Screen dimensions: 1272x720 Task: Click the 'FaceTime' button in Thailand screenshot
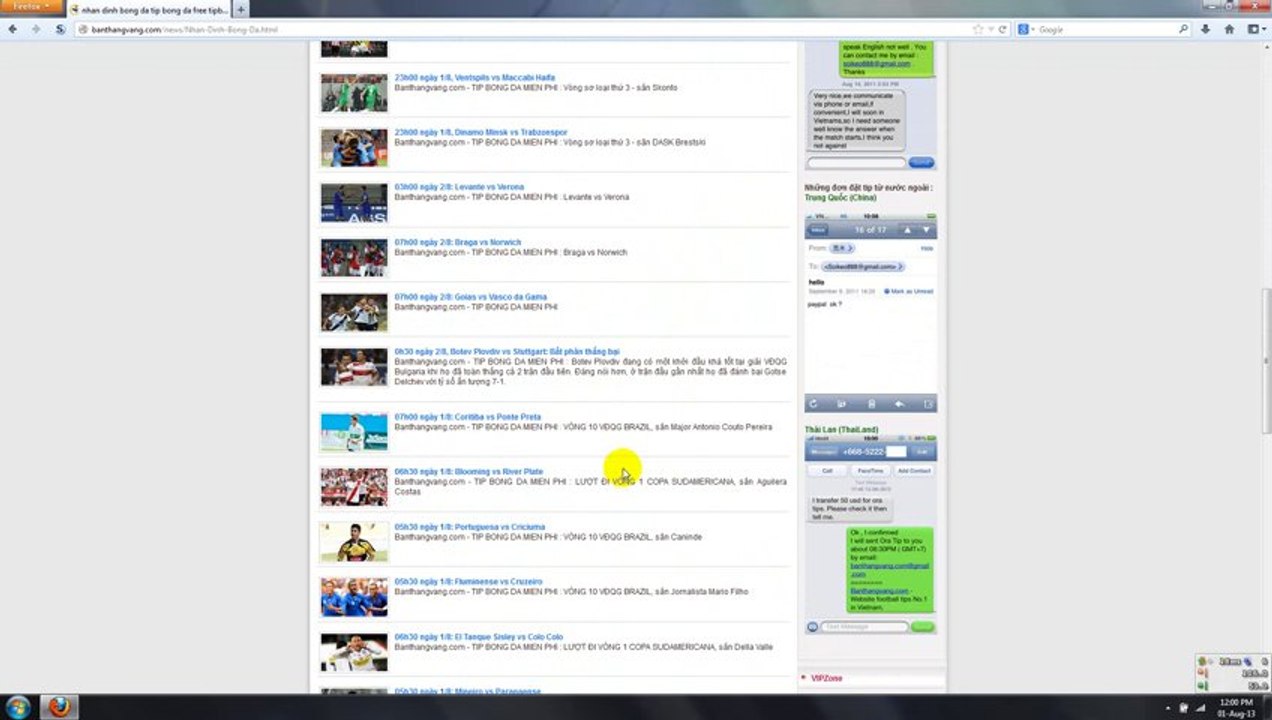tap(870, 470)
